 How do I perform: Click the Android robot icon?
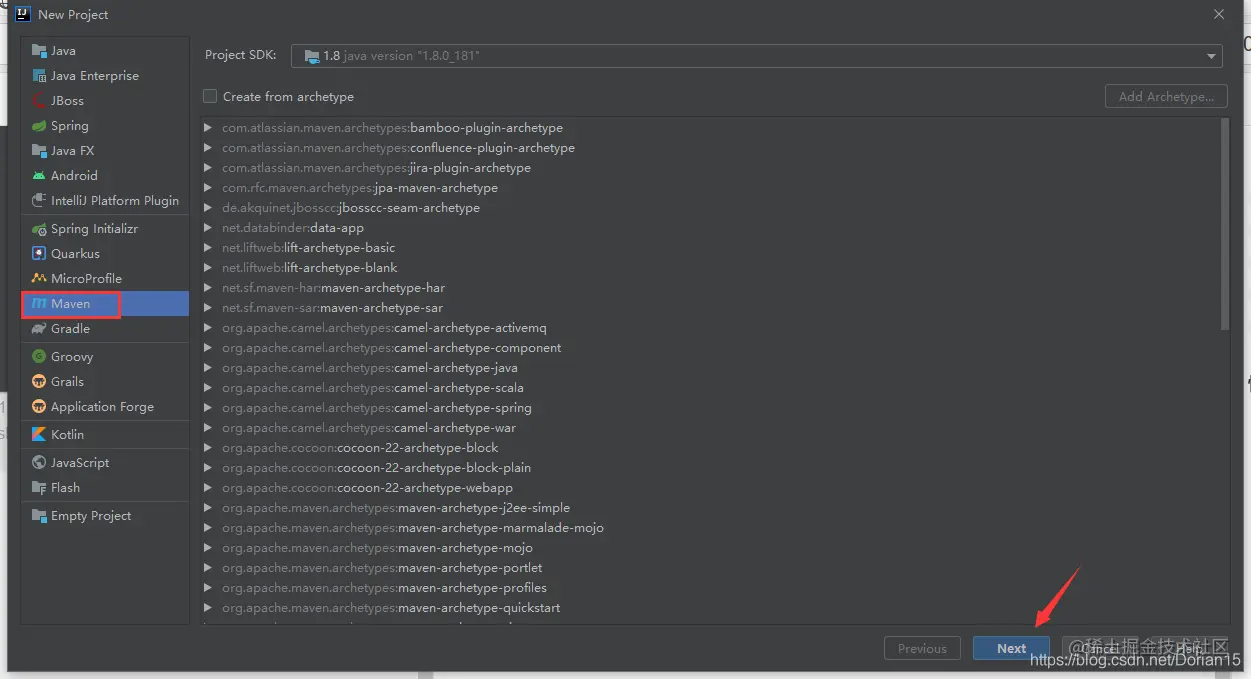click(x=39, y=176)
